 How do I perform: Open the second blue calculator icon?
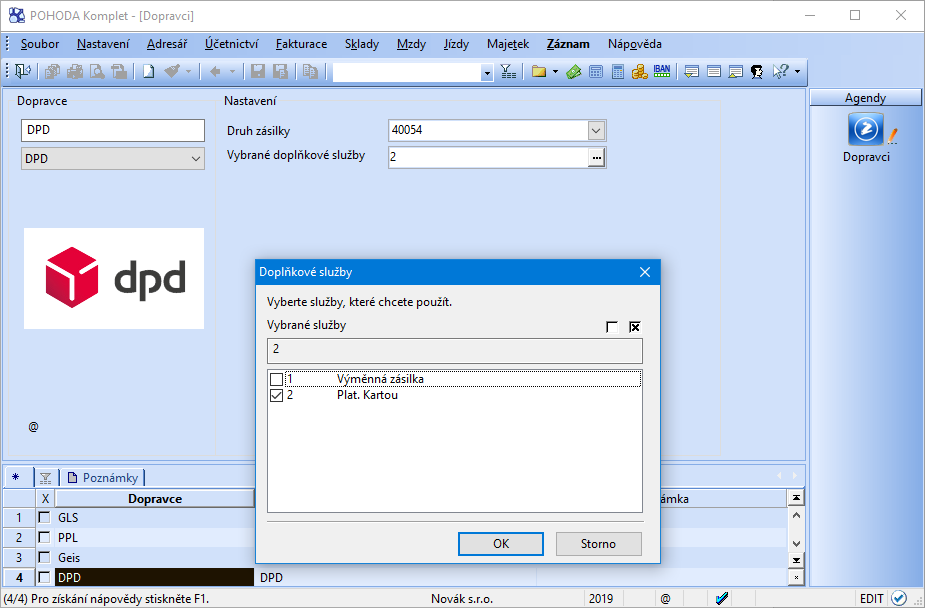coord(618,72)
